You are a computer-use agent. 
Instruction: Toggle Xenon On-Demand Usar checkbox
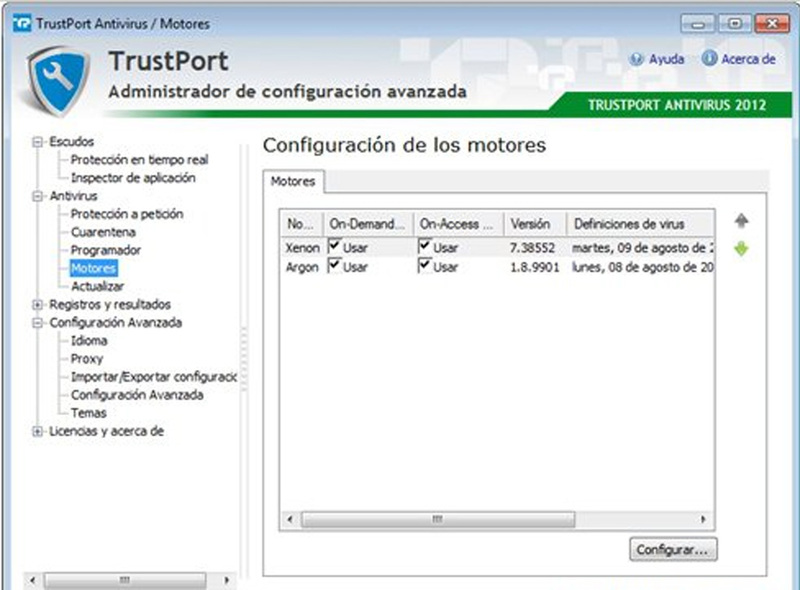click(x=334, y=246)
